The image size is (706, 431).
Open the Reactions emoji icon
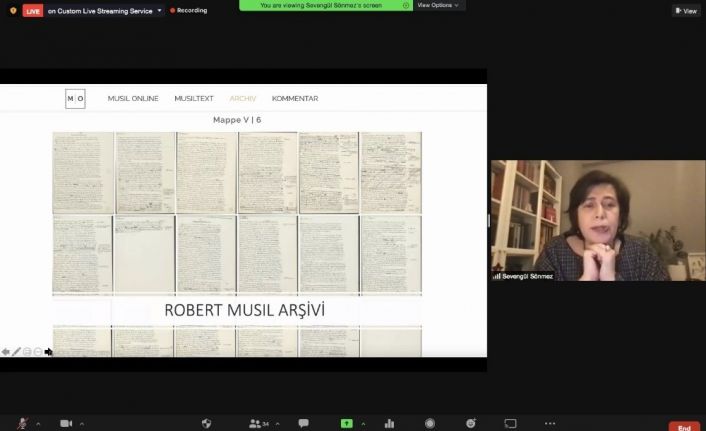coord(470,423)
